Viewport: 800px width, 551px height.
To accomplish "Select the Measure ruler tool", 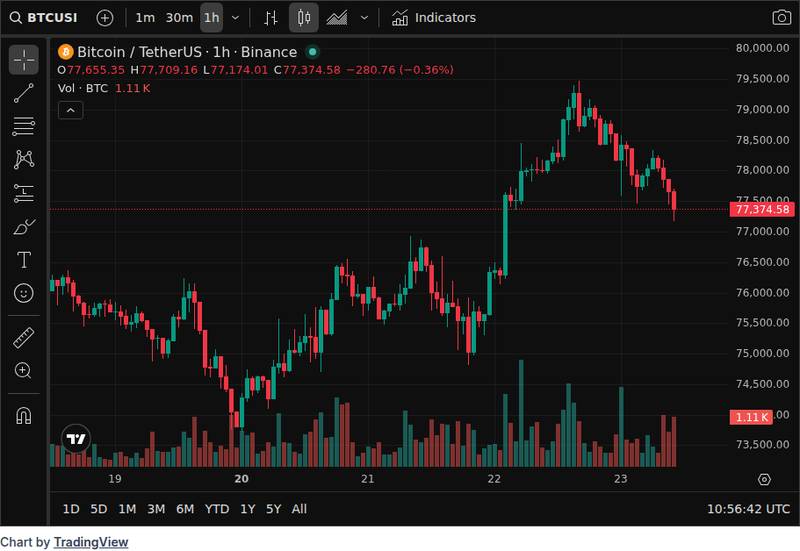I will [x=23, y=337].
